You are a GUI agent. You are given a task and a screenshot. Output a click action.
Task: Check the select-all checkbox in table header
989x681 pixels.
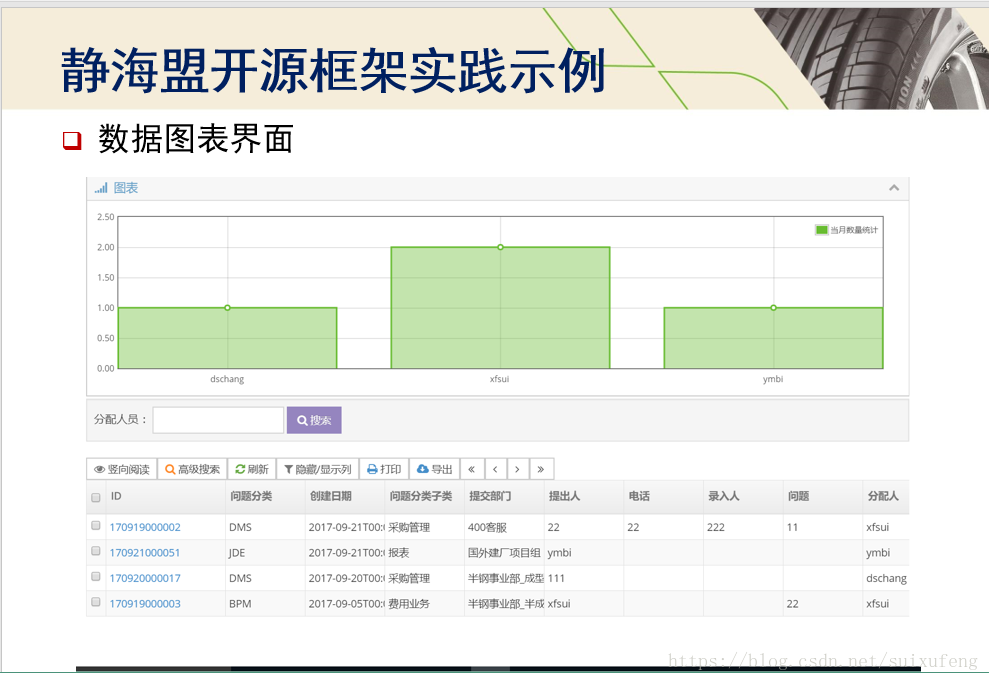[x=95, y=496]
